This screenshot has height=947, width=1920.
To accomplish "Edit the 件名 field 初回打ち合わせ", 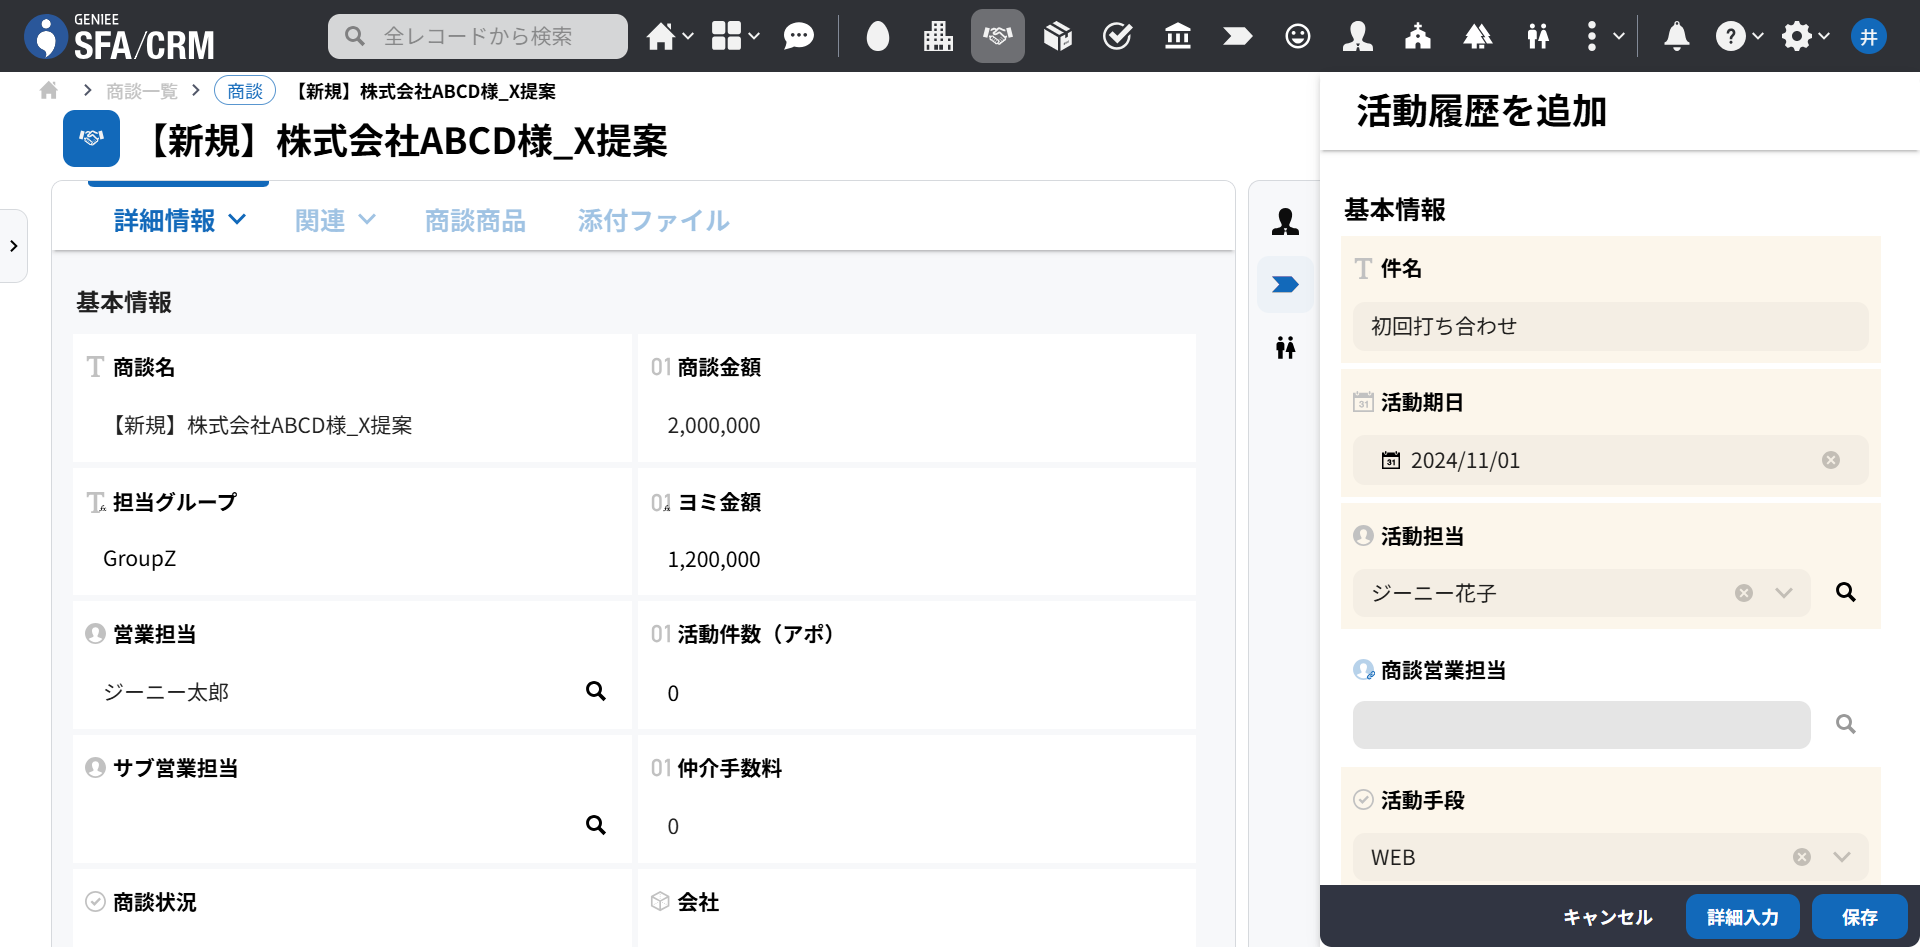I will pos(1610,326).
